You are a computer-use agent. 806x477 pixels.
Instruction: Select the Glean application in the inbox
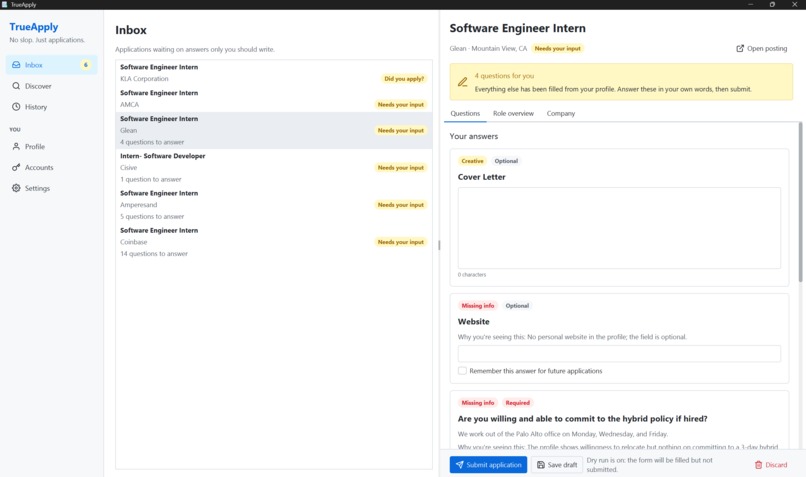pyautogui.click(x=273, y=131)
